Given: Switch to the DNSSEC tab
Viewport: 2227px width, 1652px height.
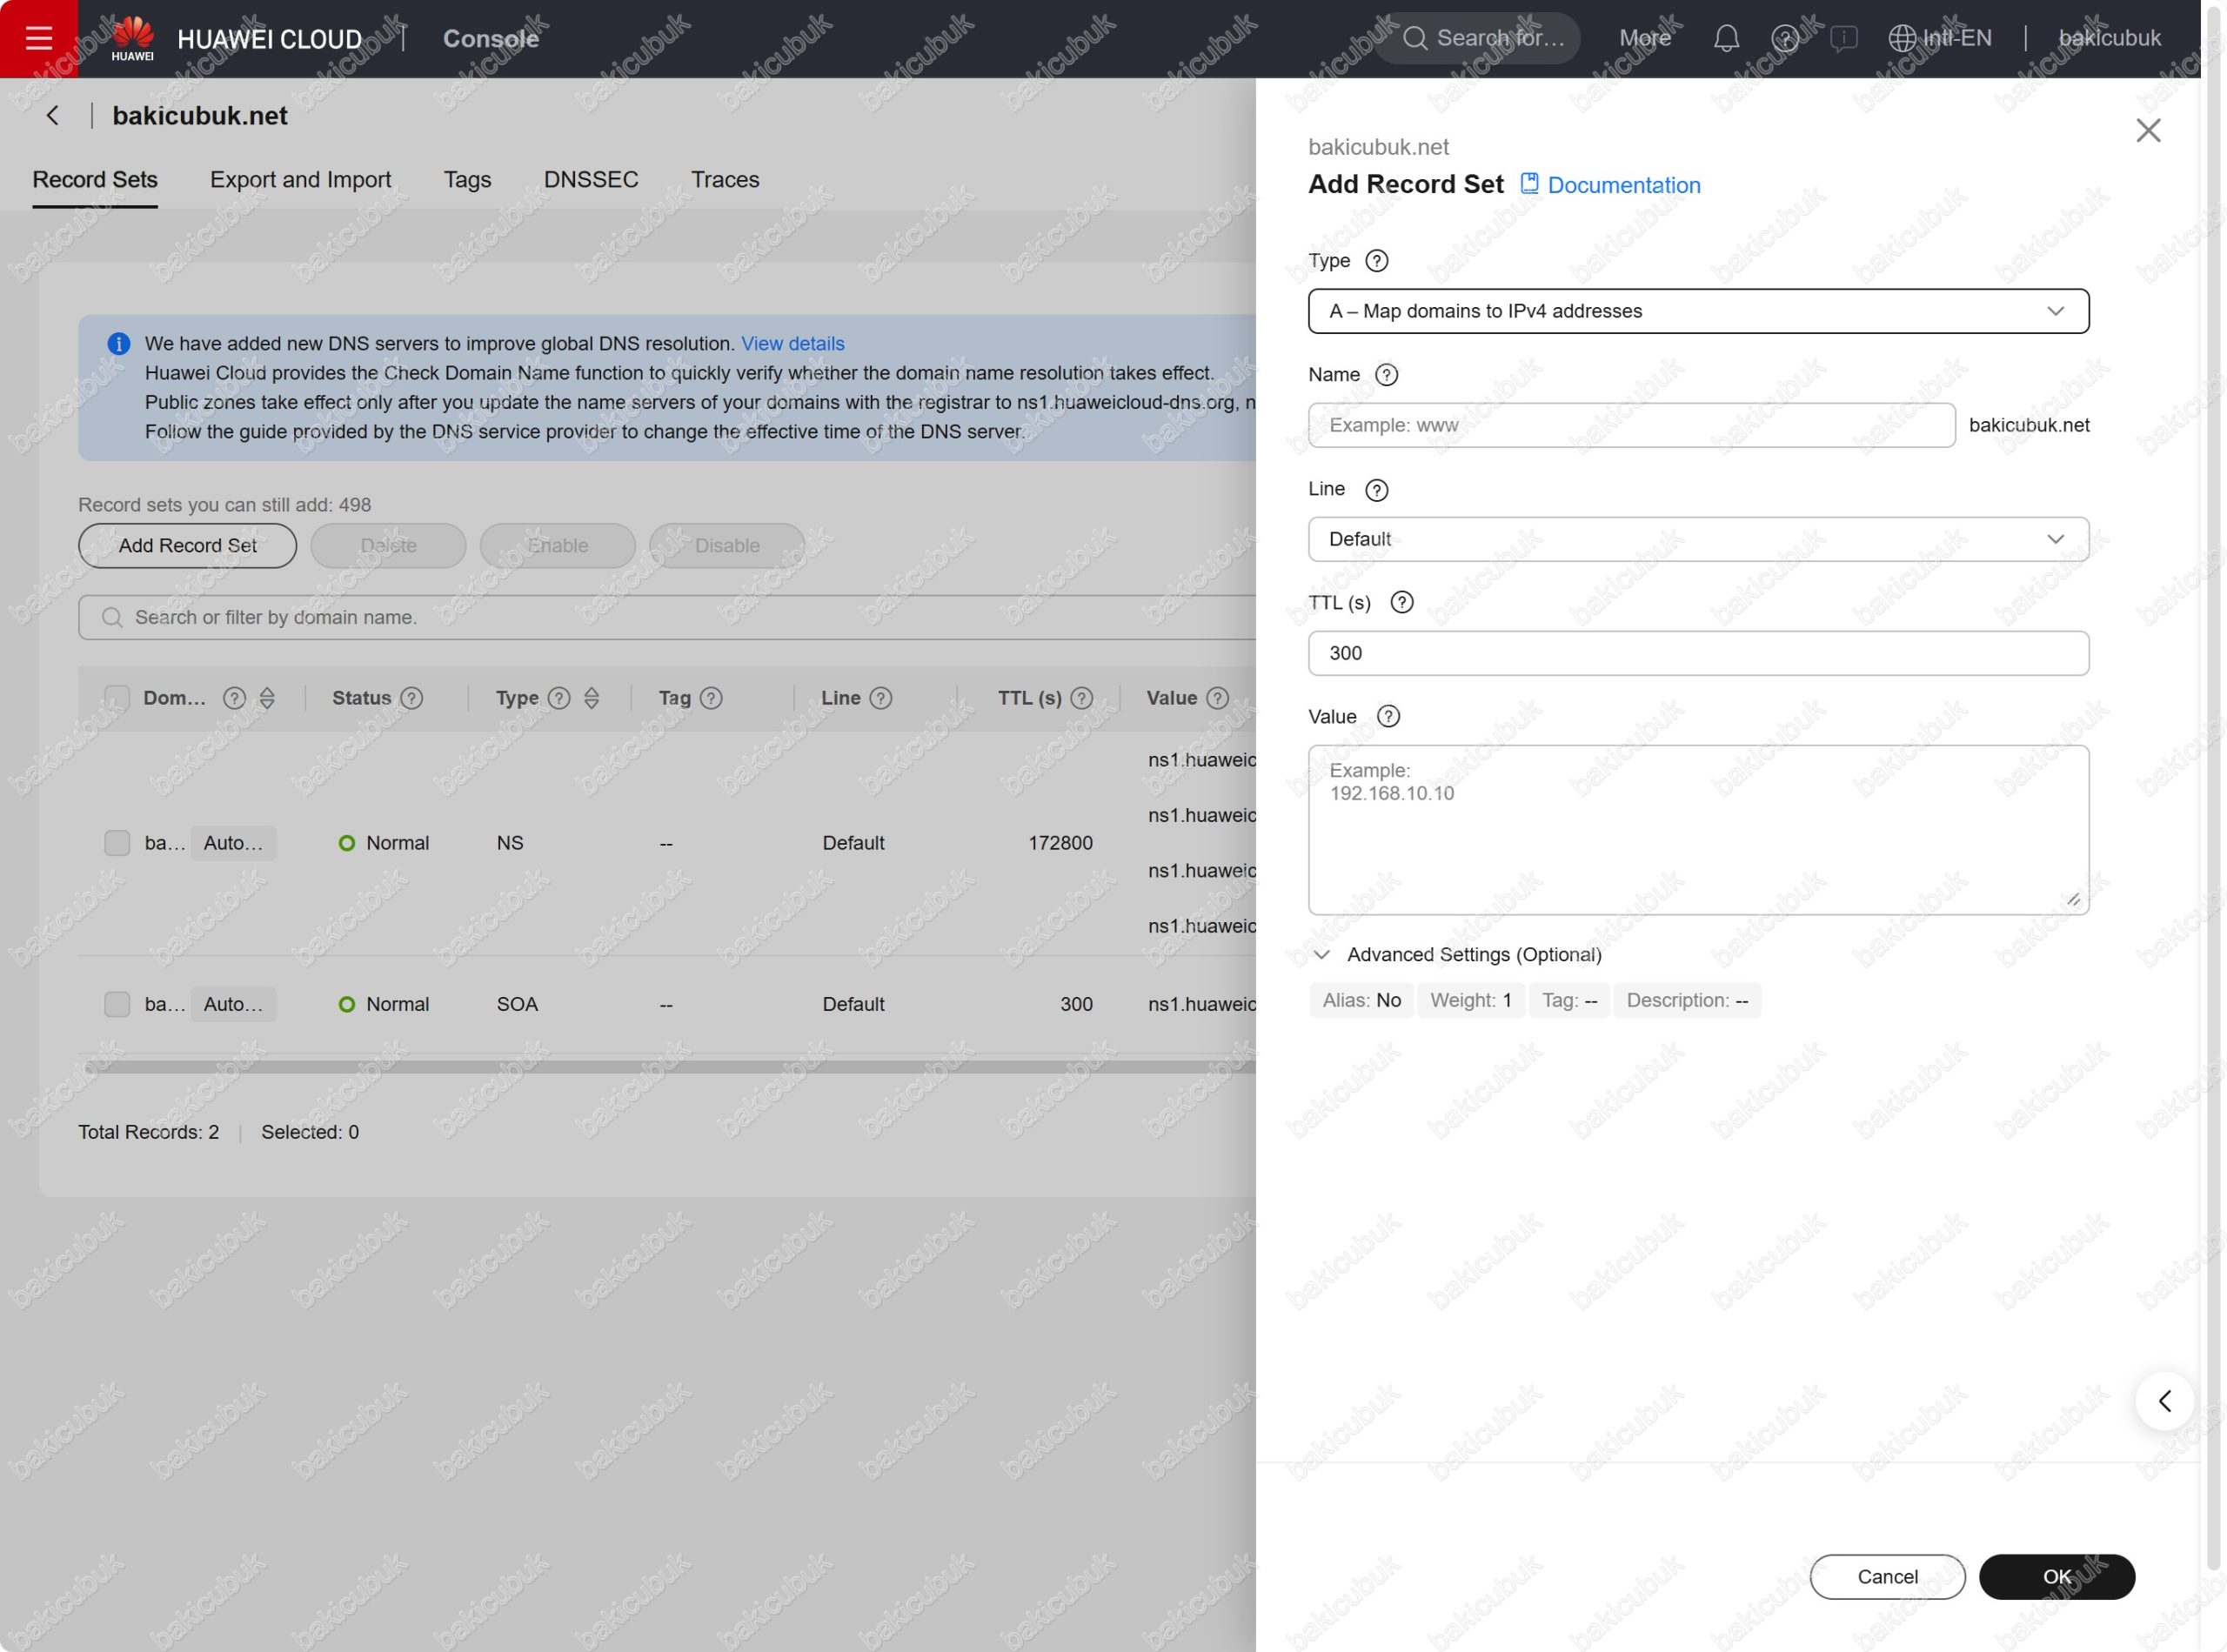Looking at the screenshot, I should tap(590, 180).
